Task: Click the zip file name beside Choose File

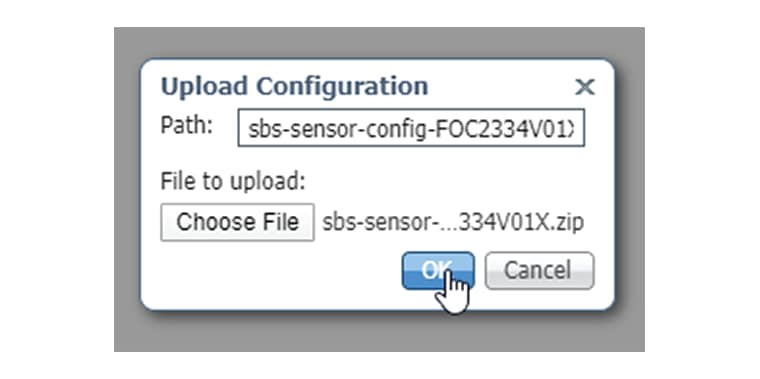Action: (x=453, y=222)
